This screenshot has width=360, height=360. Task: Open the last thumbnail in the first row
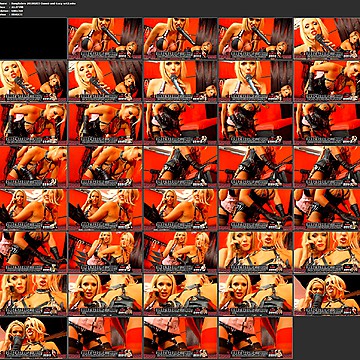[x=327, y=38]
